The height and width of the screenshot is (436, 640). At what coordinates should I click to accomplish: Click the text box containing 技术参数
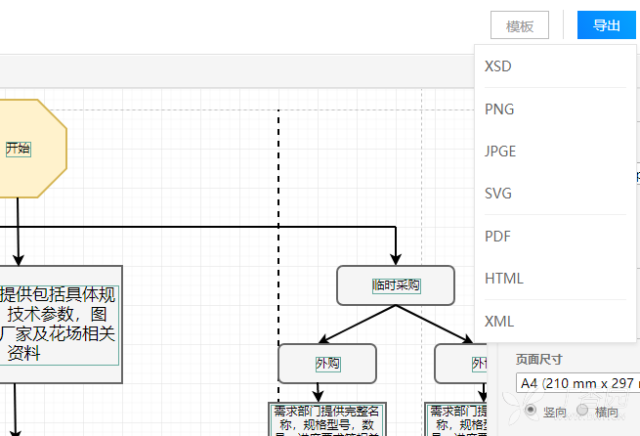pos(60,324)
